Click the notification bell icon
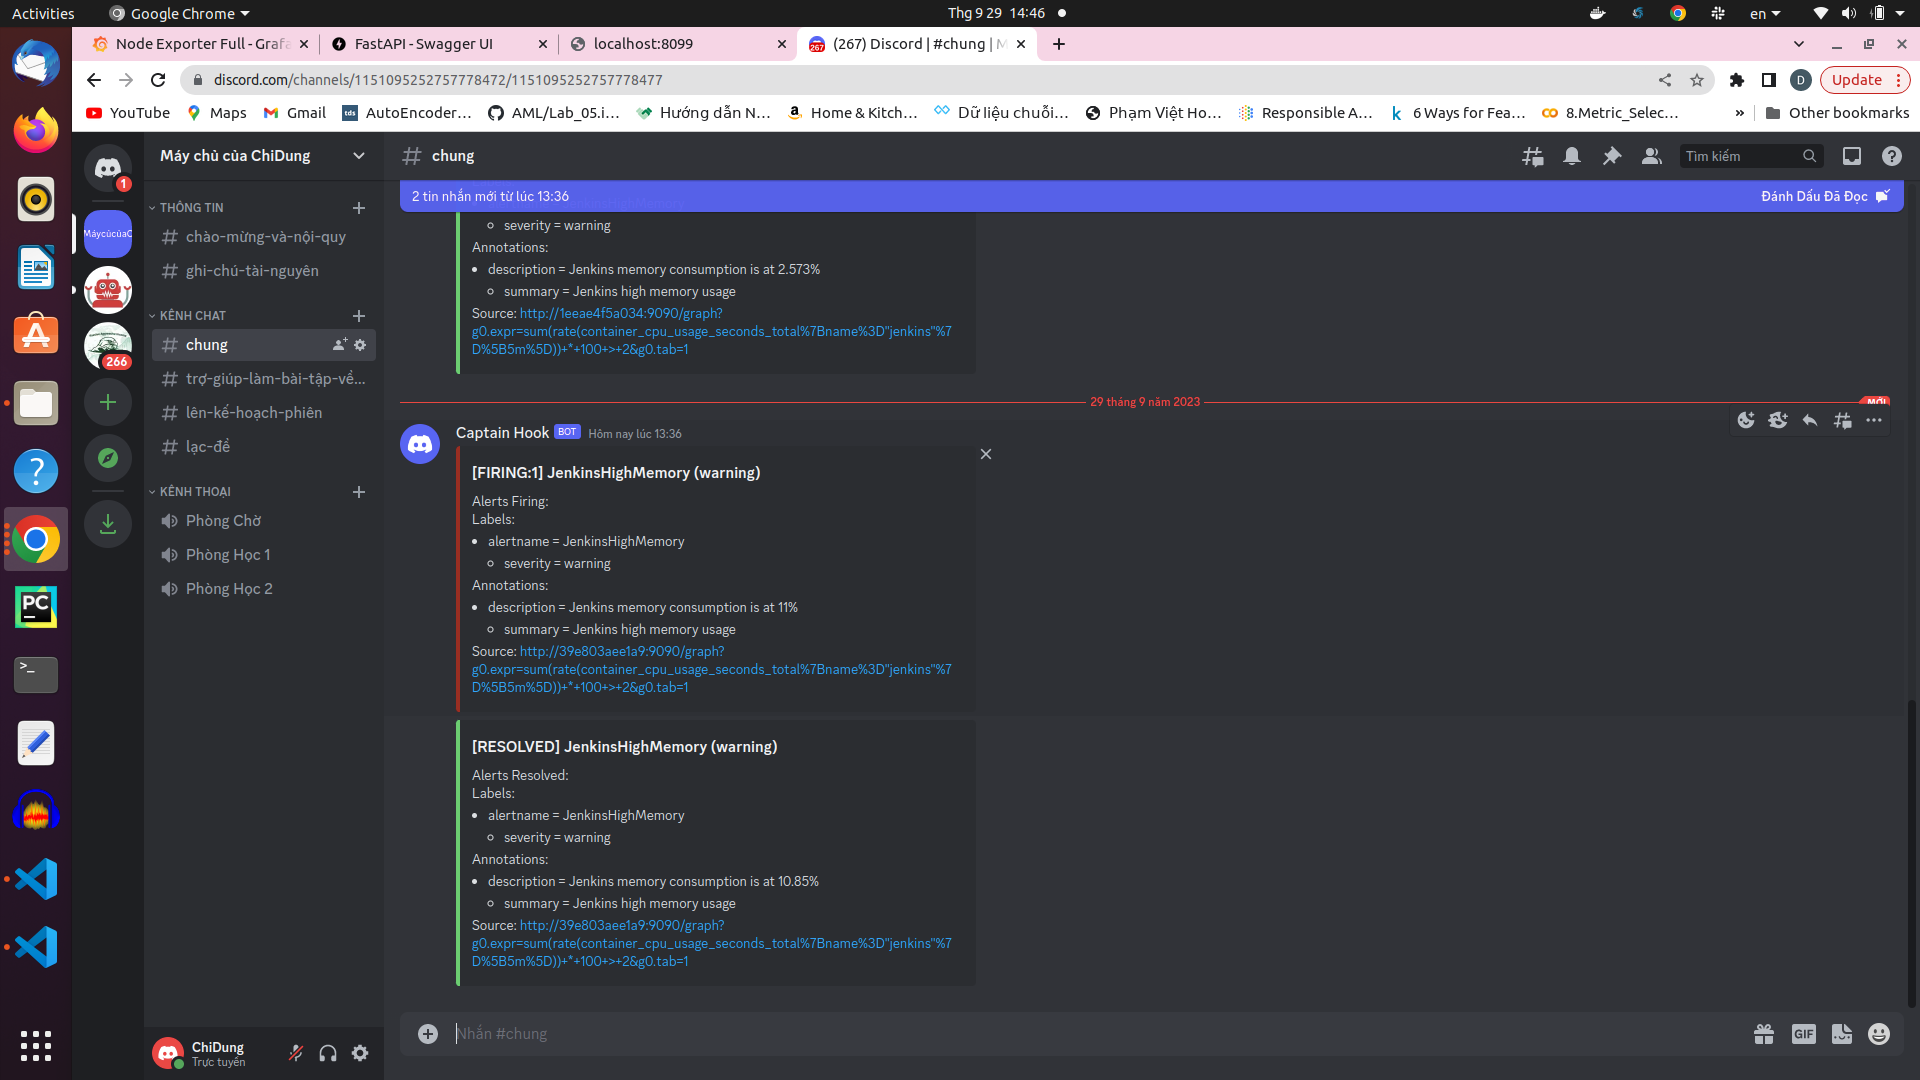Image resolution: width=1920 pixels, height=1080 pixels. (1572, 156)
